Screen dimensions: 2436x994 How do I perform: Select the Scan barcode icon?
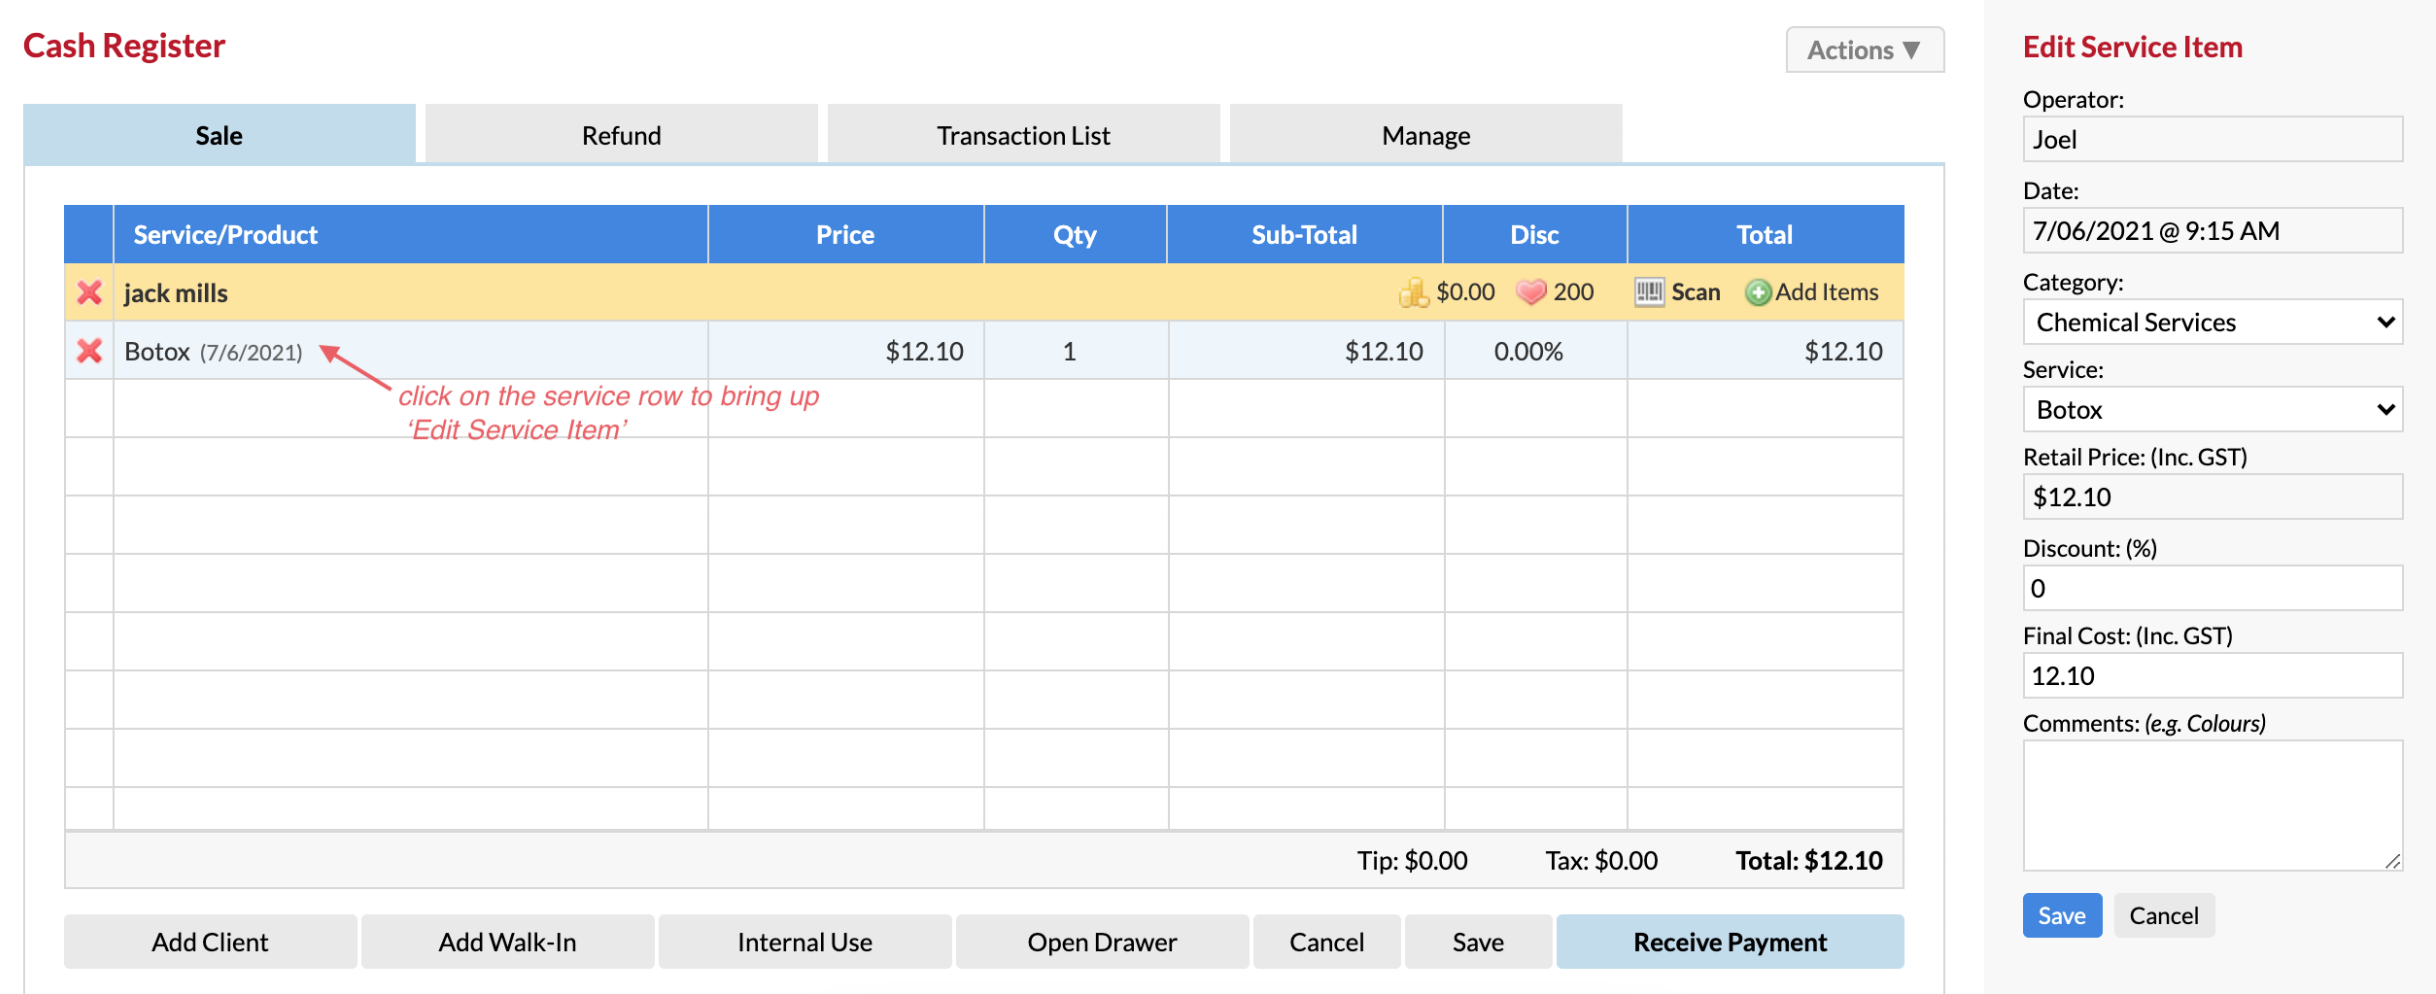tap(1650, 292)
